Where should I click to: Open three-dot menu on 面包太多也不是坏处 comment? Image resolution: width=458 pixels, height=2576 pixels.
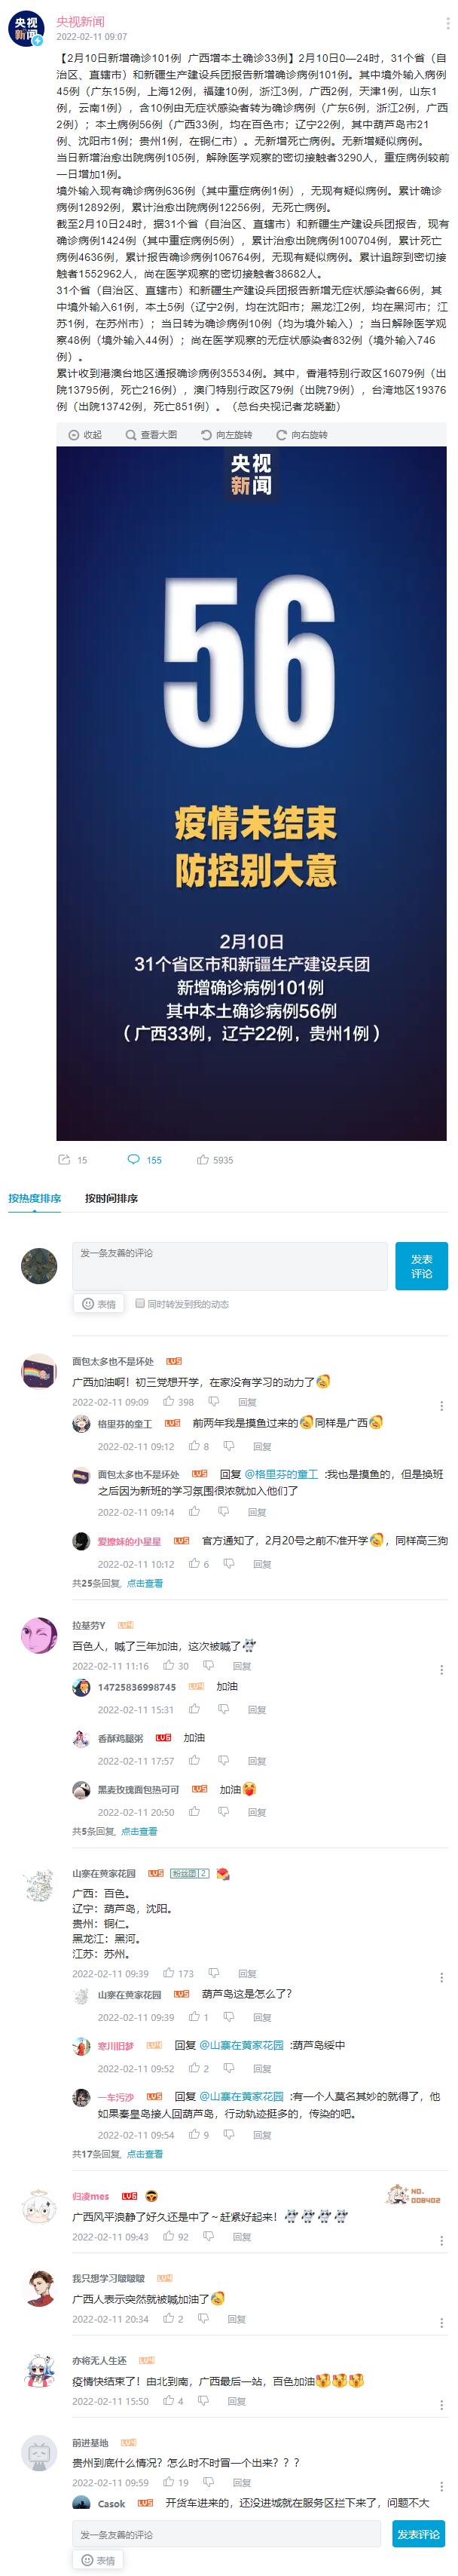click(442, 1405)
